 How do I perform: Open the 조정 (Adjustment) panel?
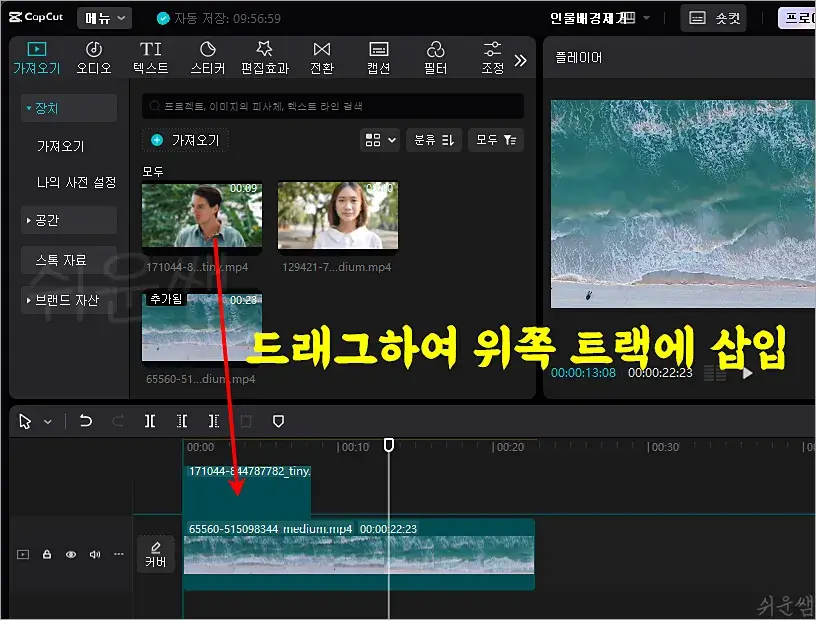tap(490, 56)
